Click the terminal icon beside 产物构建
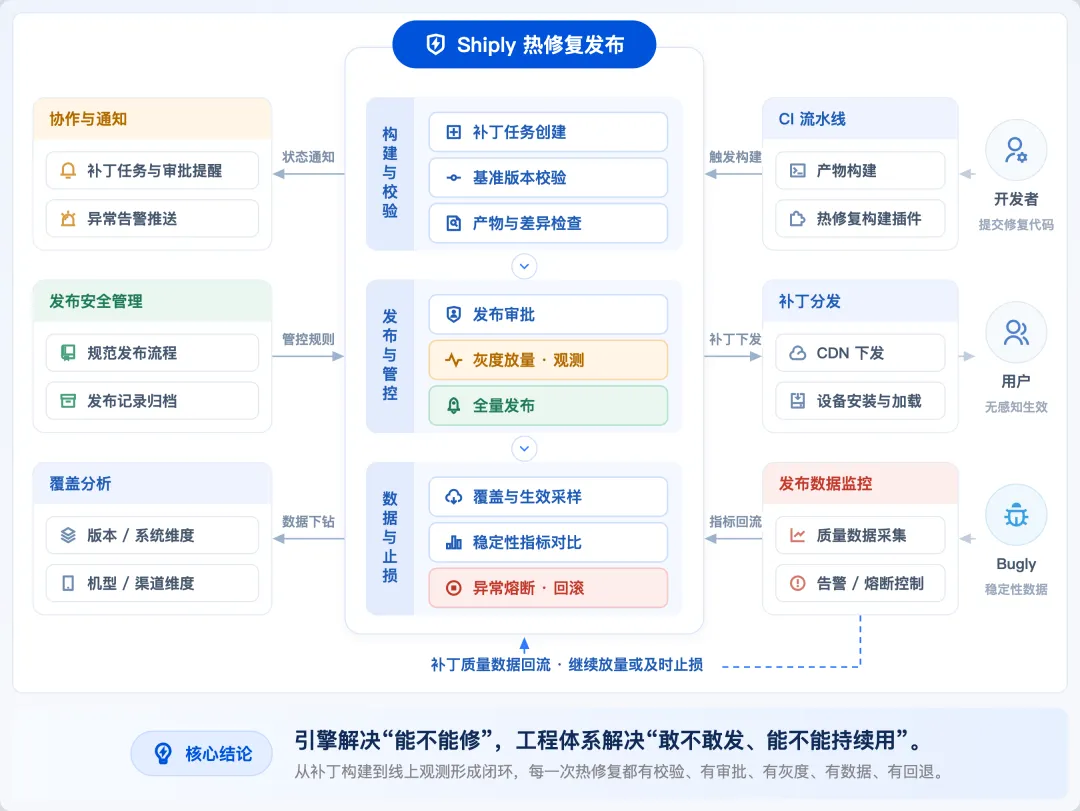This screenshot has height=811, width=1080. [x=797, y=170]
